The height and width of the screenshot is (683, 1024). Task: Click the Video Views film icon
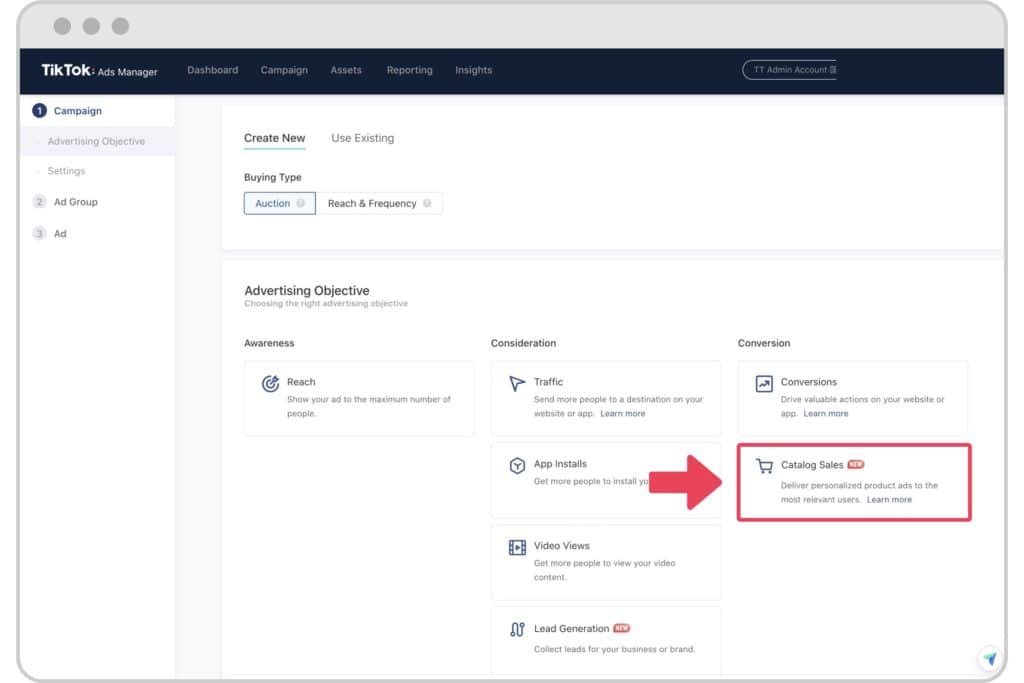tap(517, 547)
